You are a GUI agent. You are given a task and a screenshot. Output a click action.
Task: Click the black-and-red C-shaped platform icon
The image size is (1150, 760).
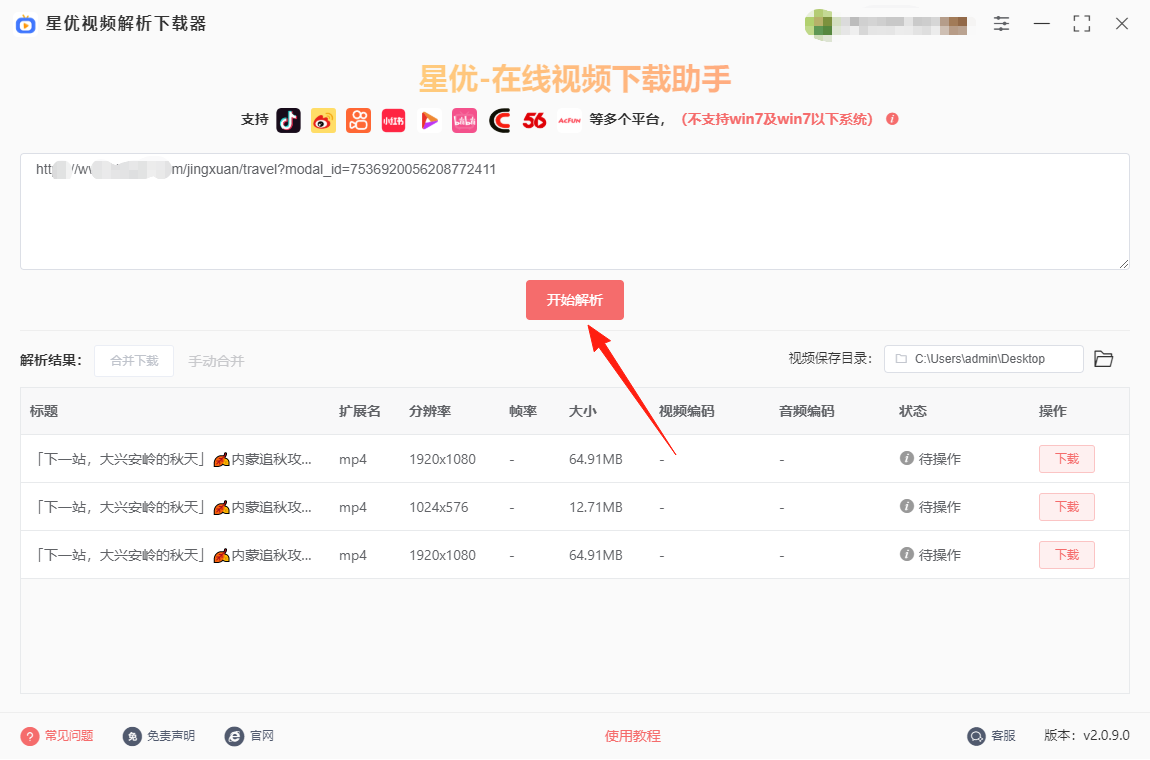(x=499, y=120)
